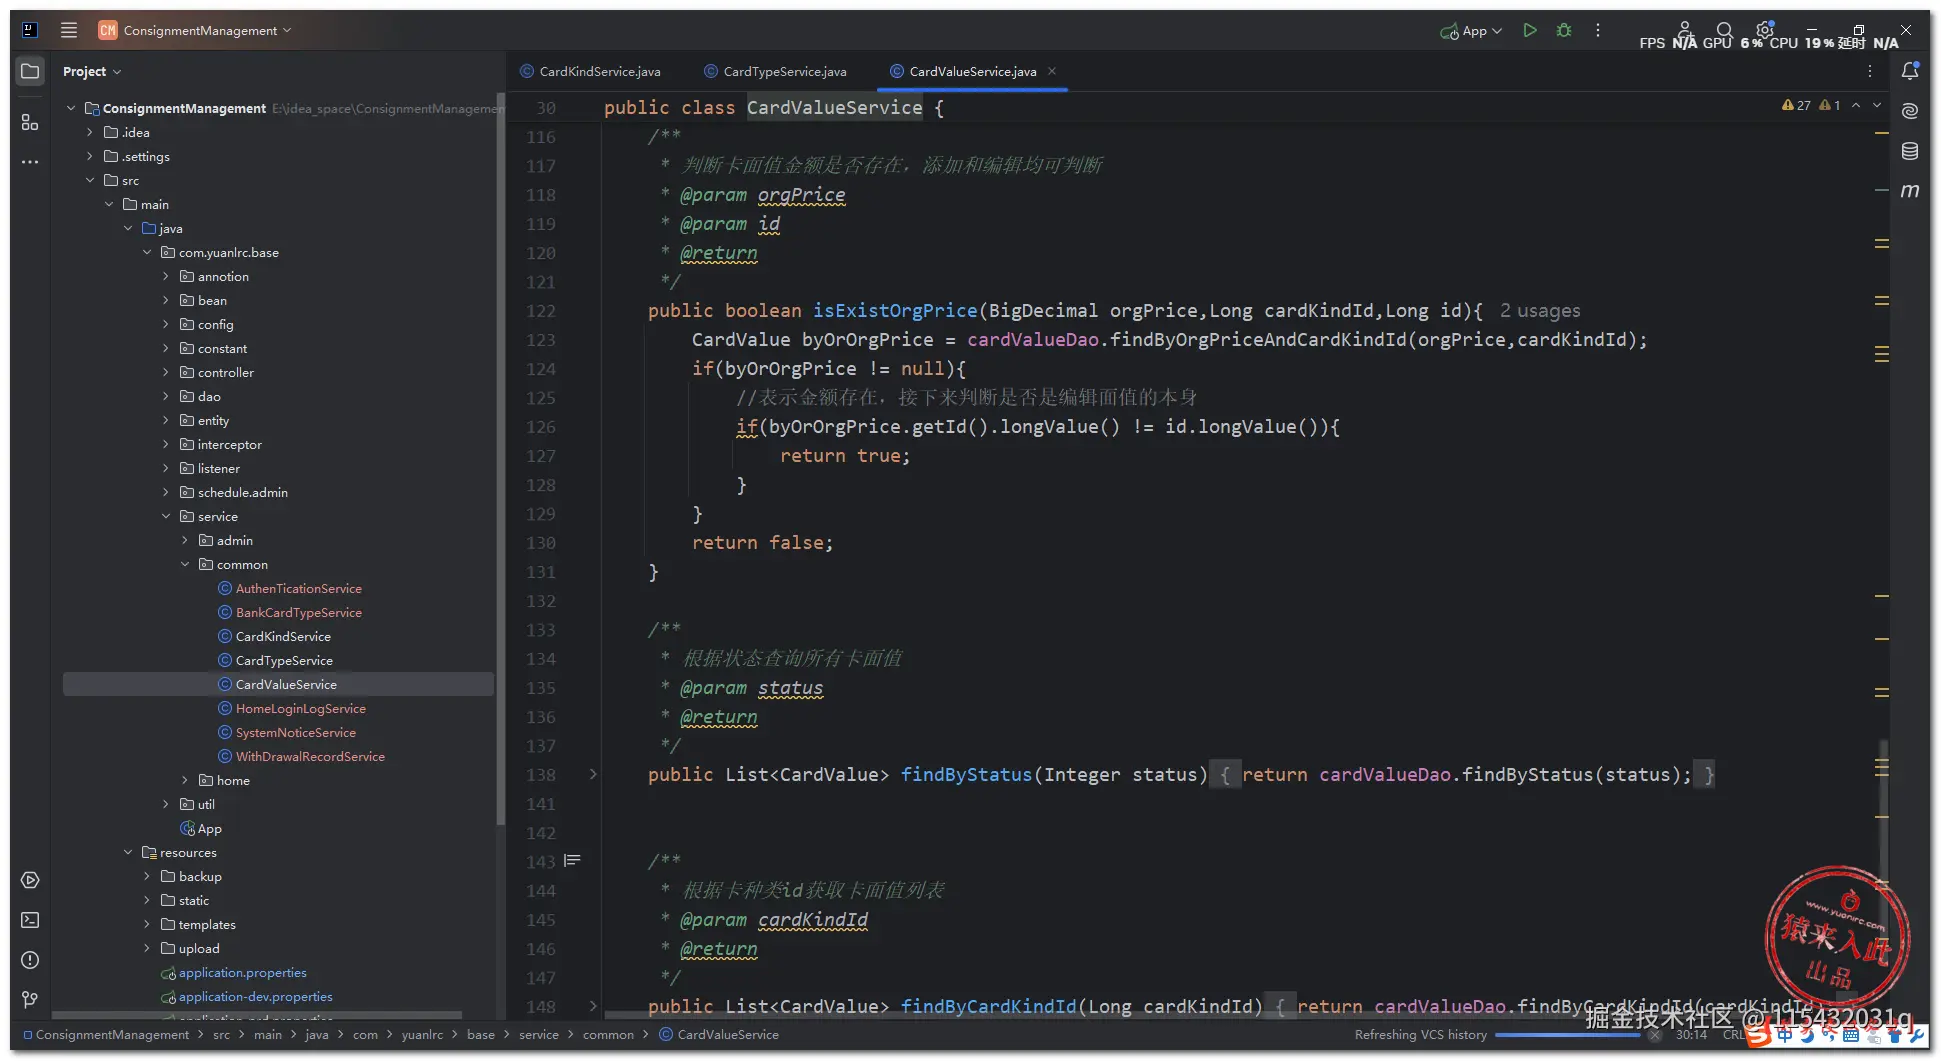
Task: Select CardKindService in project tree
Action: tap(283, 636)
